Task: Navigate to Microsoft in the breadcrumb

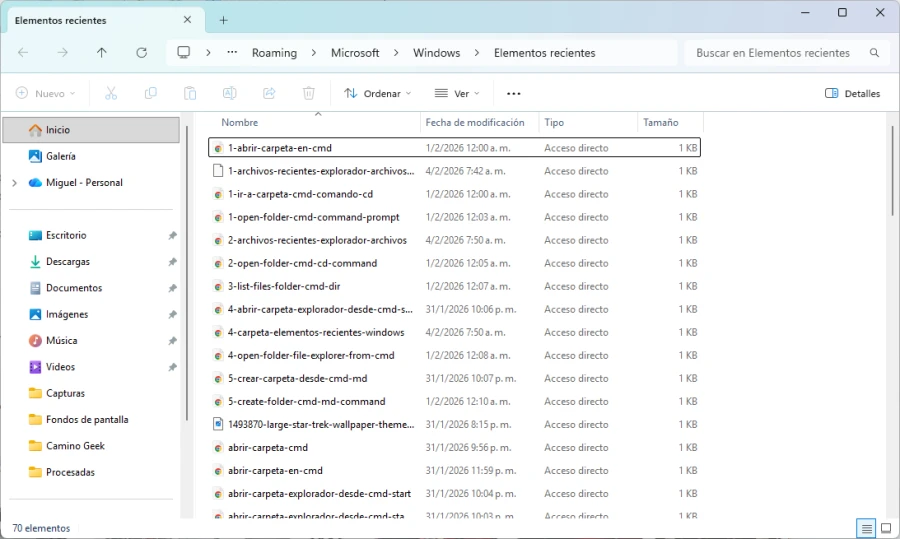Action: click(x=355, y=53)
